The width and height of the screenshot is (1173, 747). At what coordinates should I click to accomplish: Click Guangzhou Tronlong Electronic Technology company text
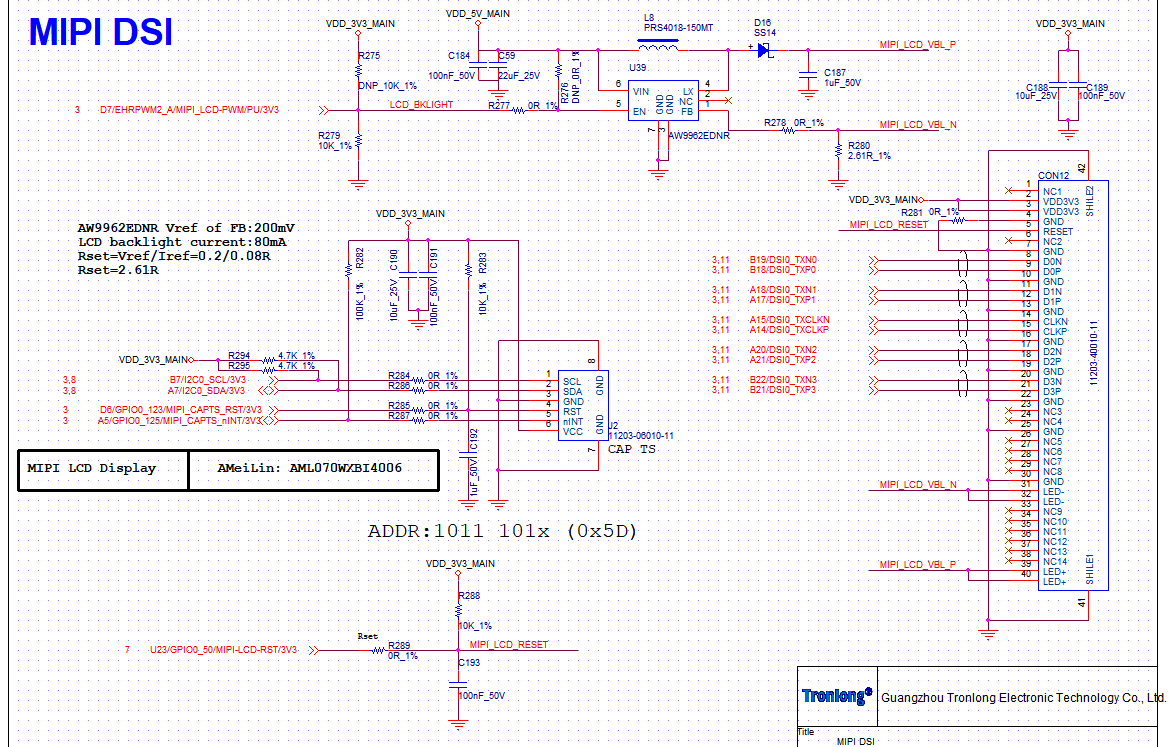point(1023,698)
